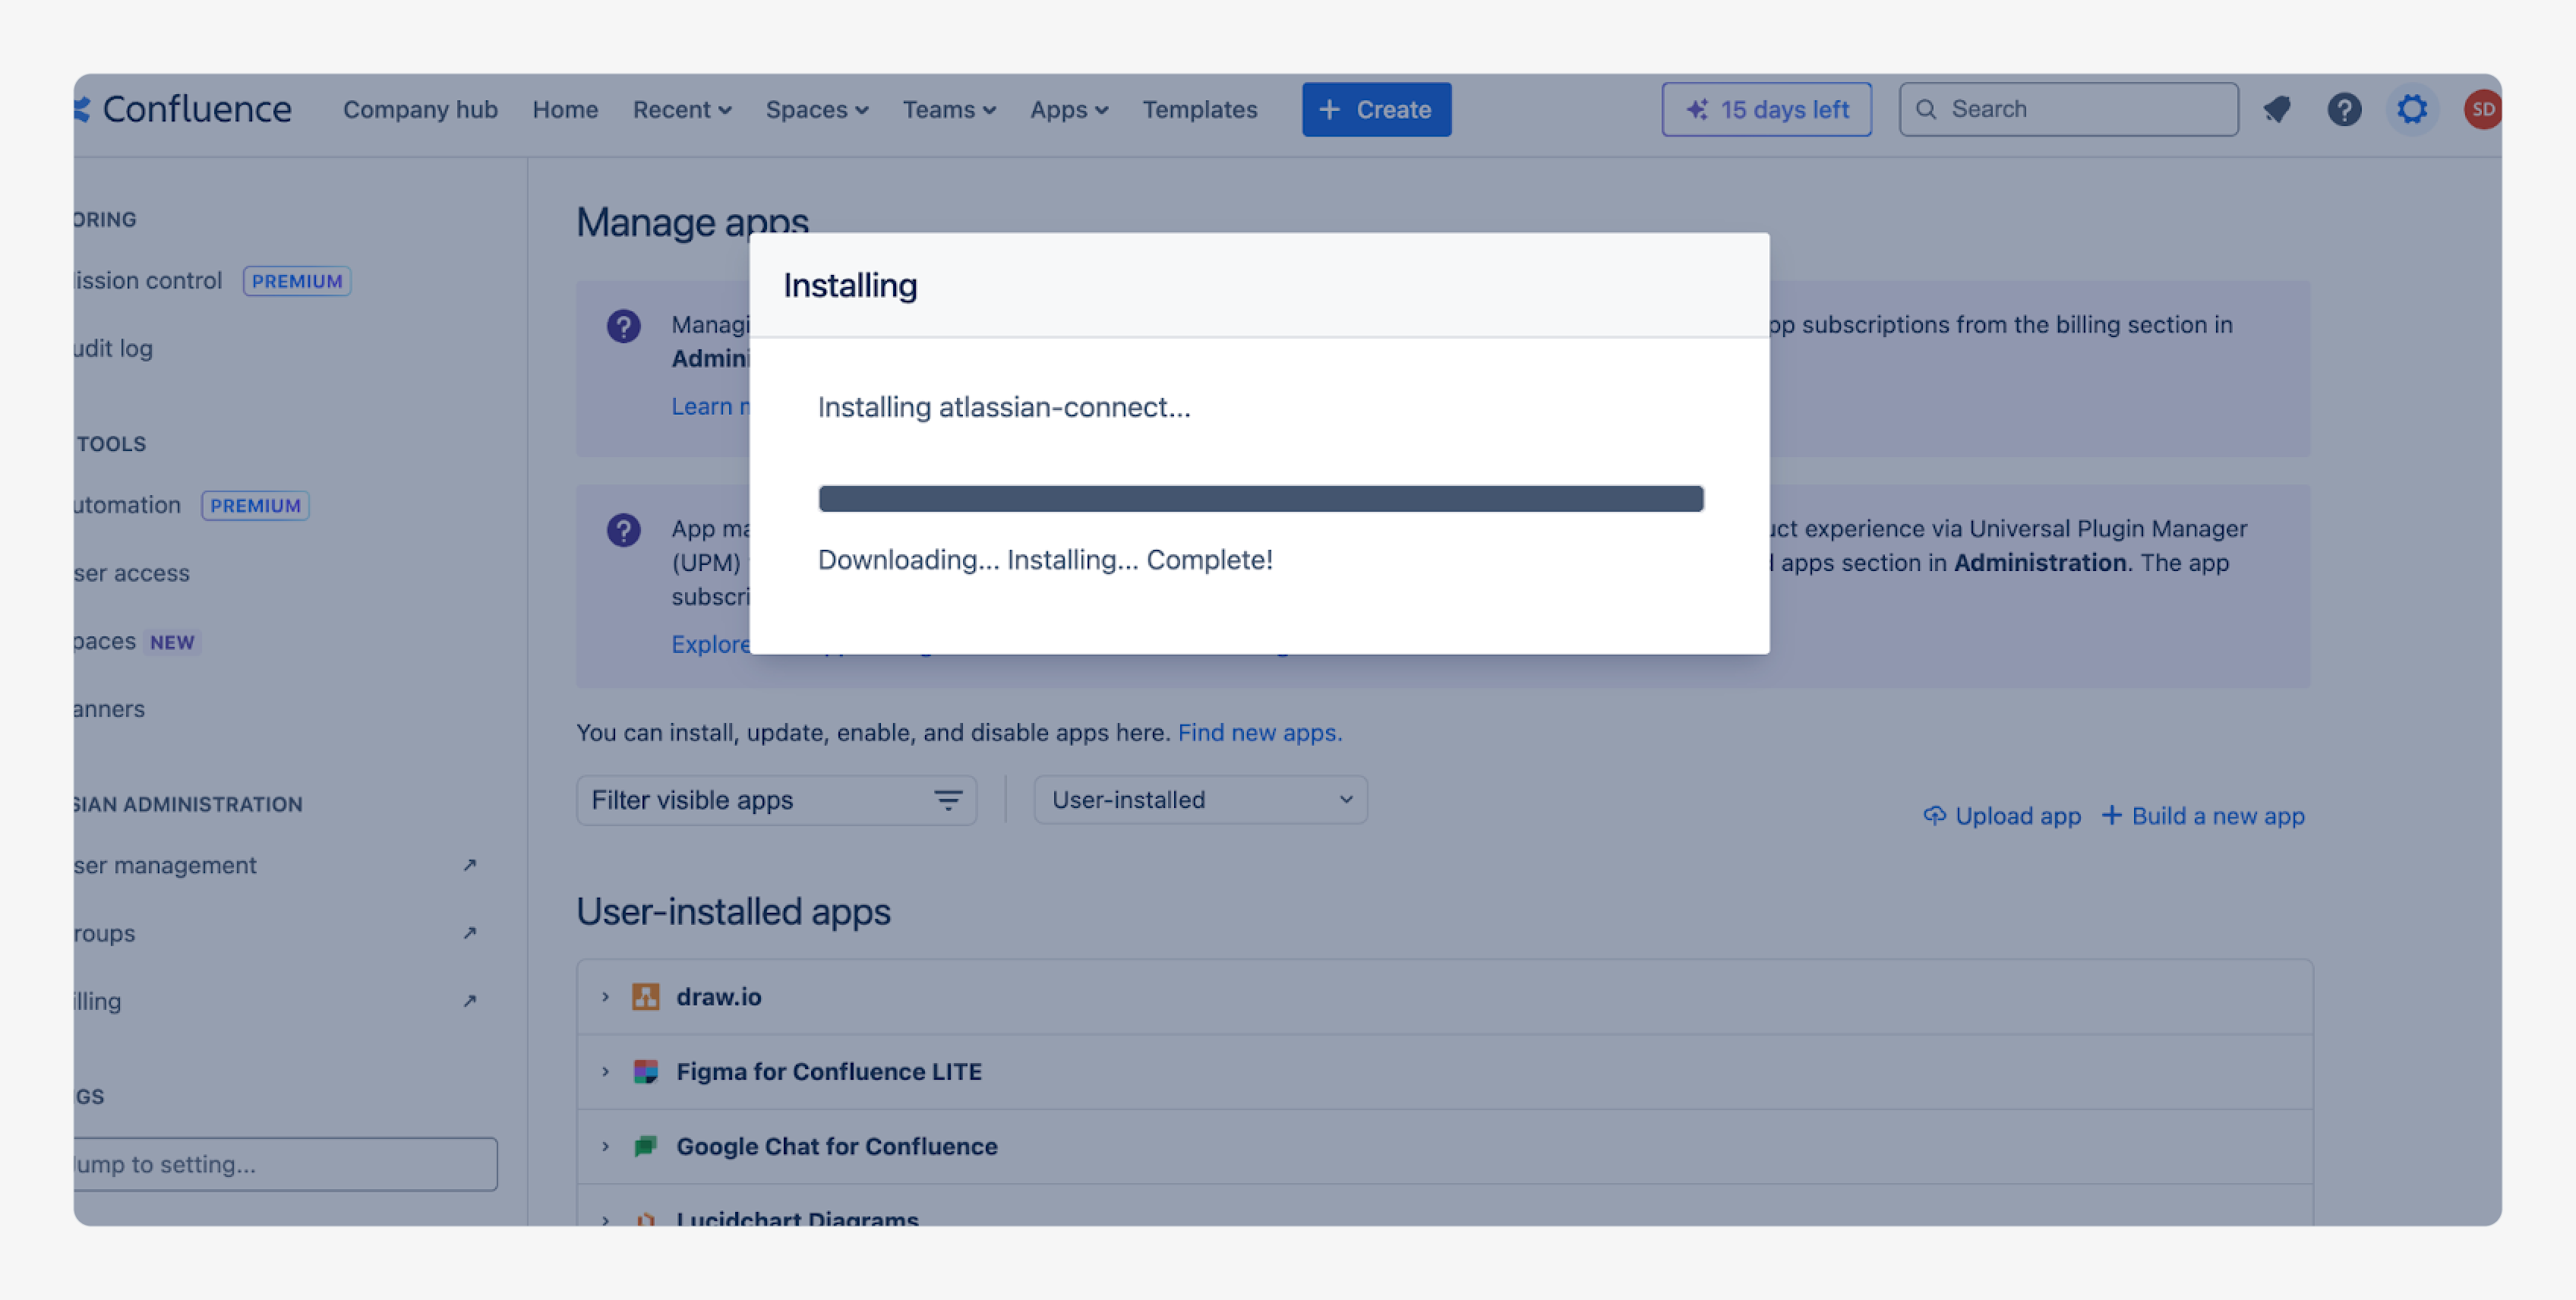The height and width of the screenshot is (1300, 2576).
Task: Click the draw.io app icon
Action: (645, 997)
